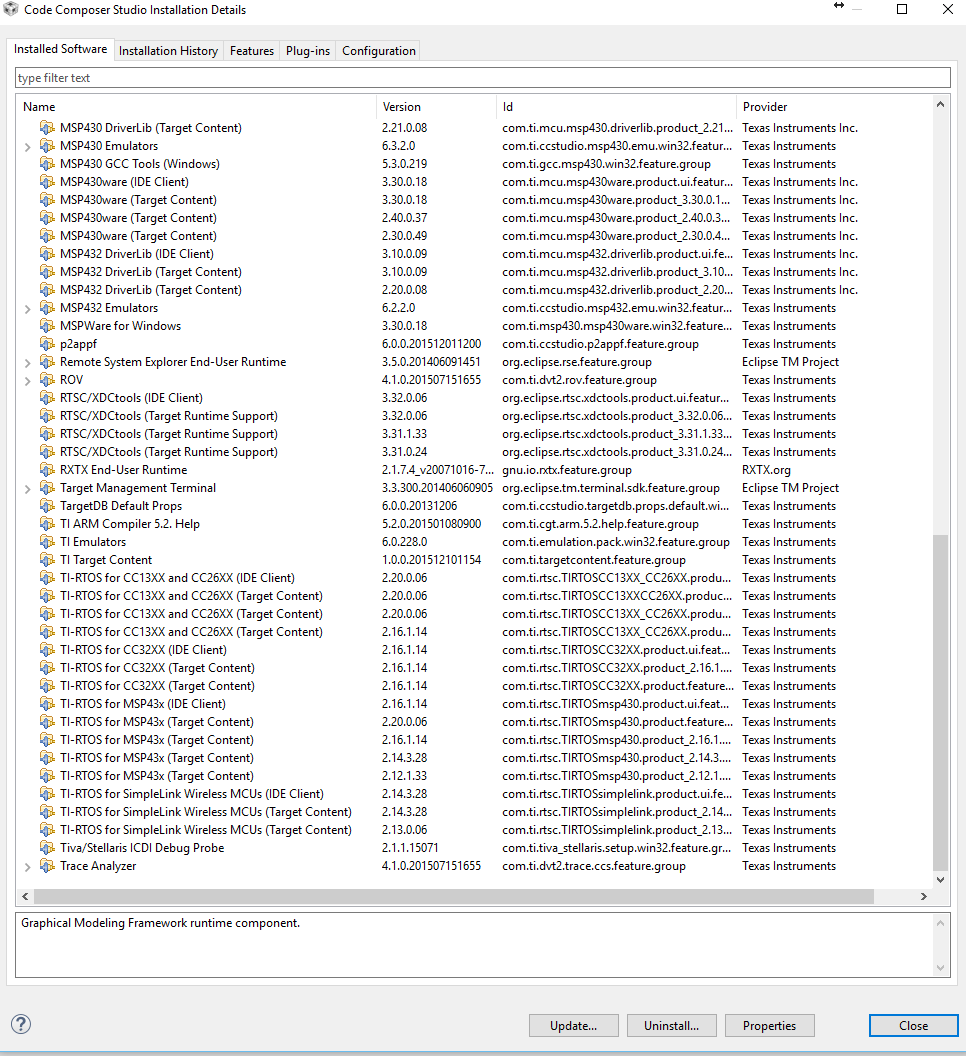Expand the Target Management Terminal node
The image size is (966, 1056).
(x=28, y=489)
